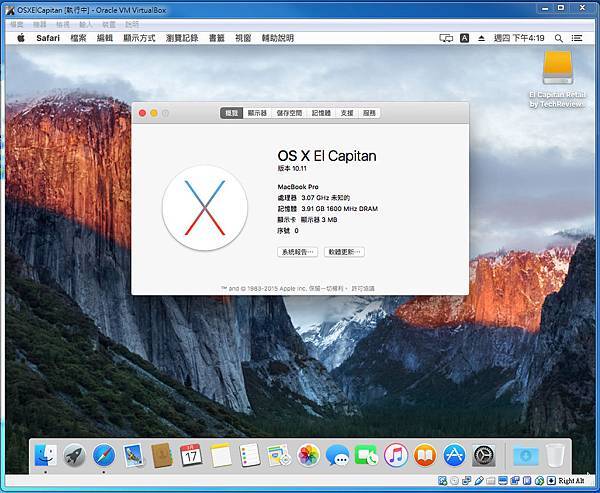Click VirtualBox optical disc status icon

(x=455, y=481)
